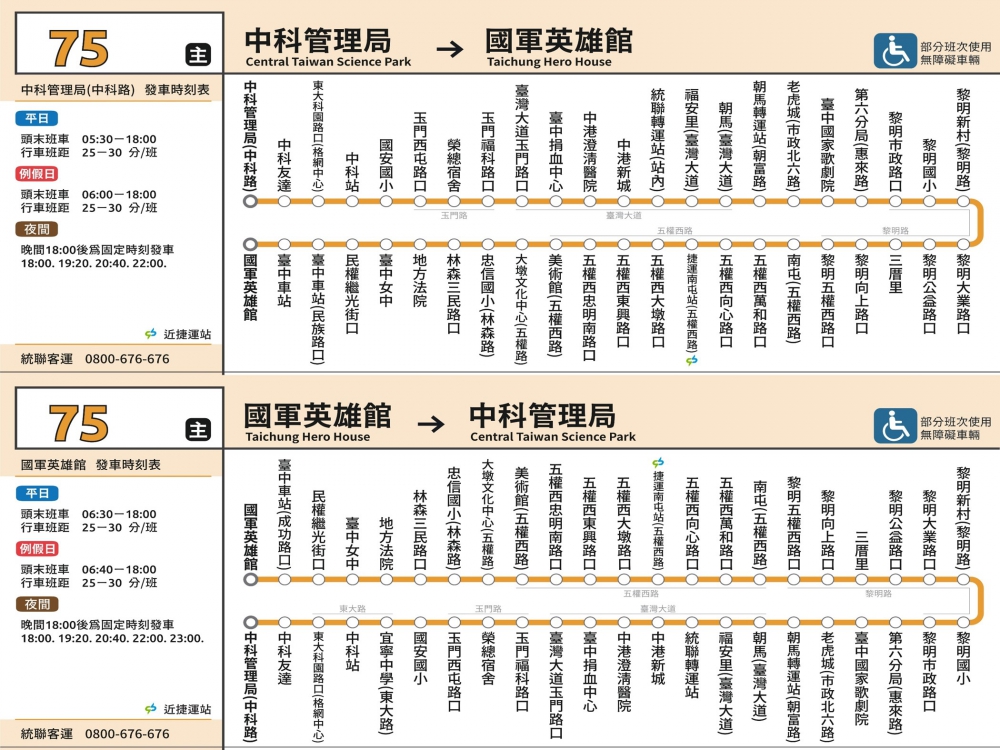This screenshot has height=750, width=1000.
Task: Click 近捷運站 legend icon in 國軍英雄館 timetable panel
Action: [151, 709]
